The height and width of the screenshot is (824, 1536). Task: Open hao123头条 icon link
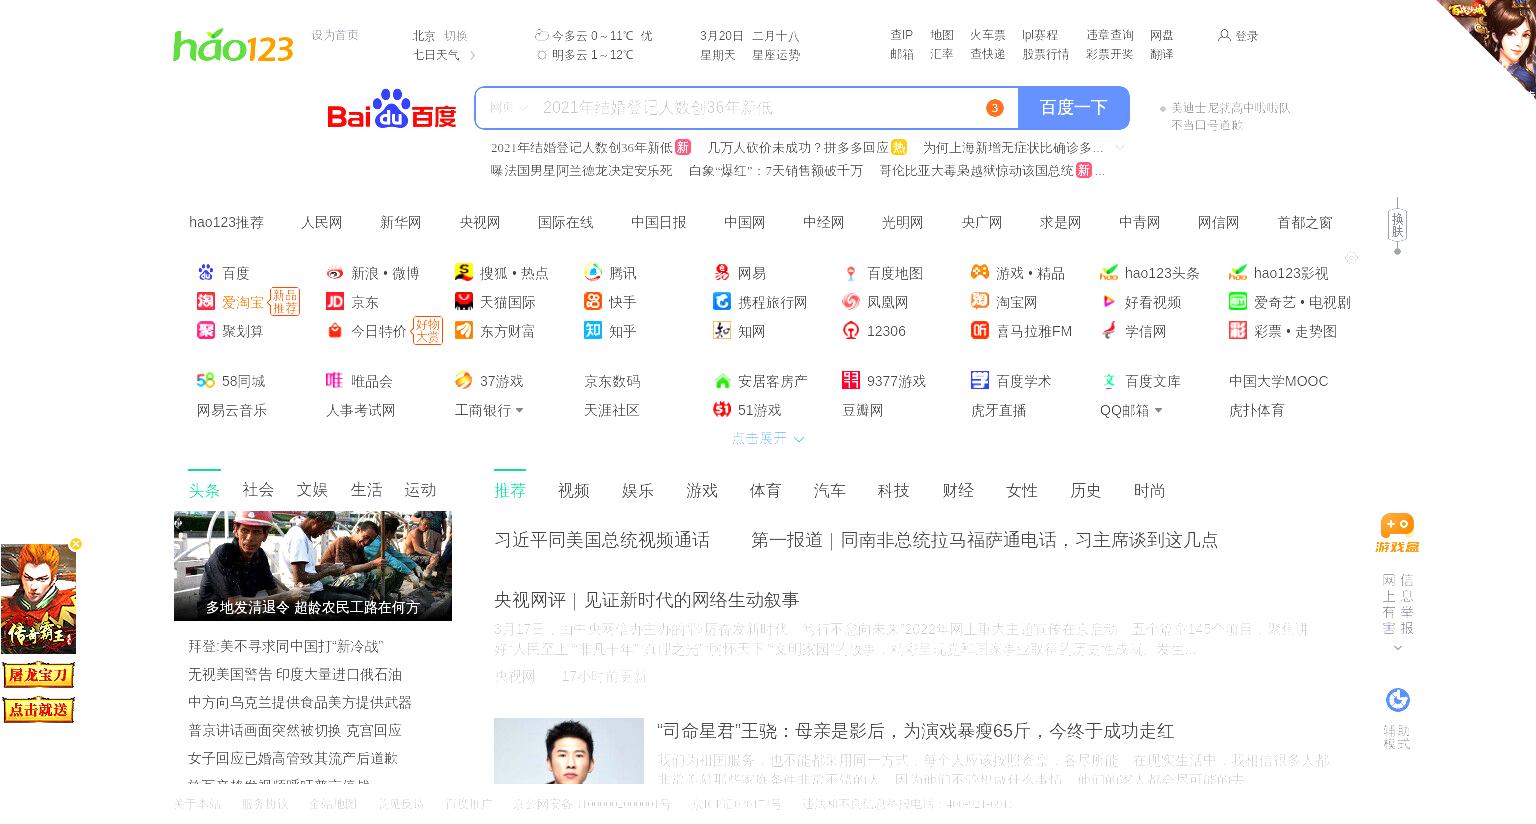click(1109, 272)
